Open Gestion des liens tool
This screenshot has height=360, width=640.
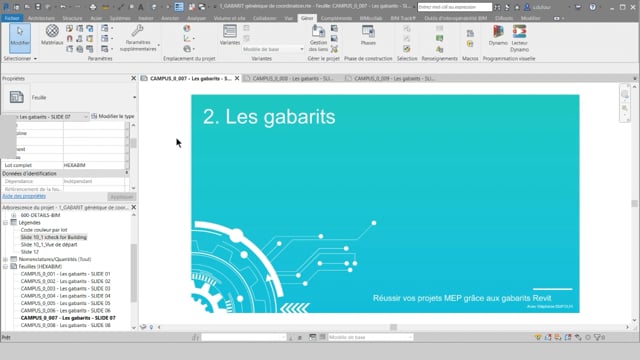pos(318,38)
